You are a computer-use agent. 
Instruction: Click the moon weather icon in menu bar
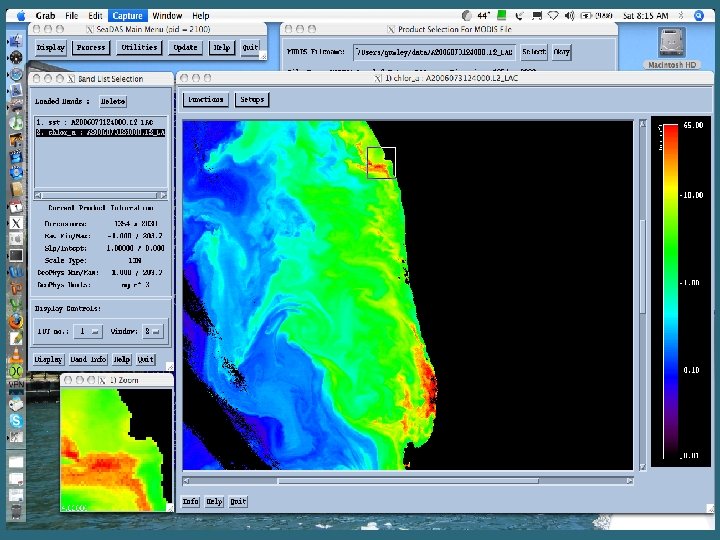pyautogui.click(x=467, y=16)
